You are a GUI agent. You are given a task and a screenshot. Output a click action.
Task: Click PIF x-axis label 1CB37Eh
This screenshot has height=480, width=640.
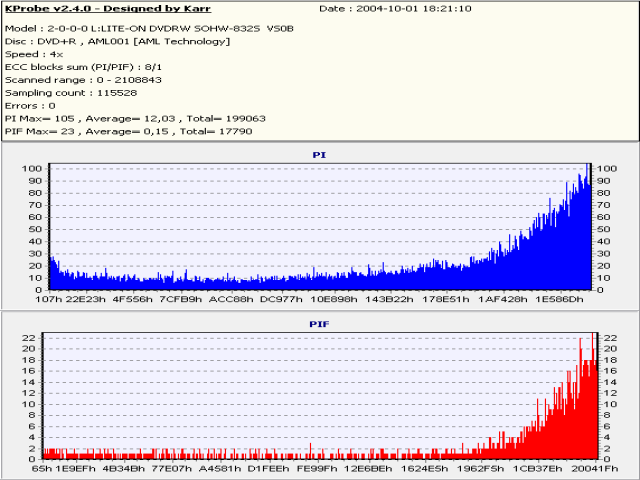point(537,469)
